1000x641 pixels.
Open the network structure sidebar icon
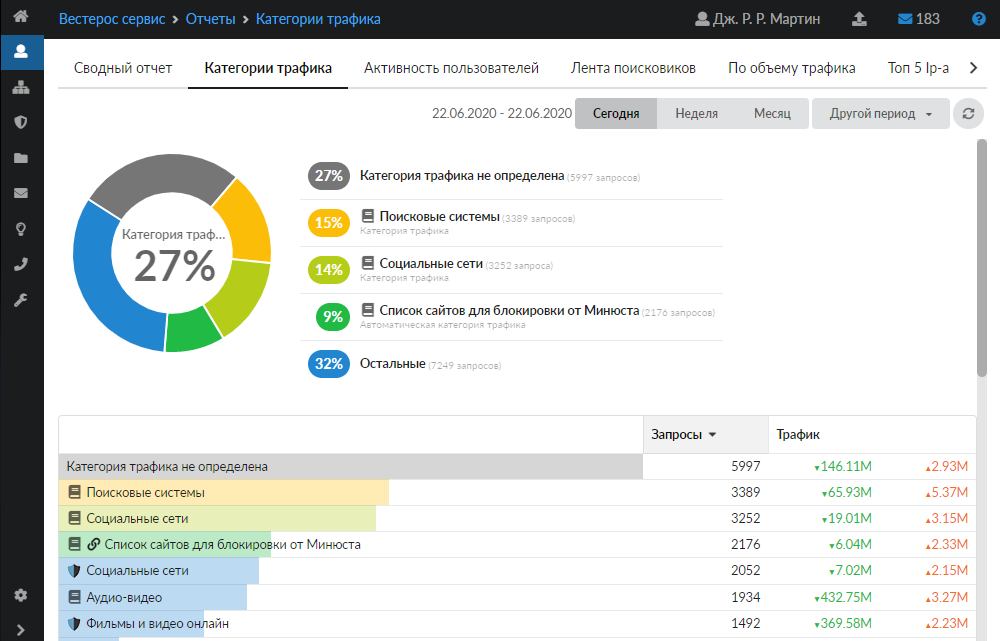click(20, 87)
